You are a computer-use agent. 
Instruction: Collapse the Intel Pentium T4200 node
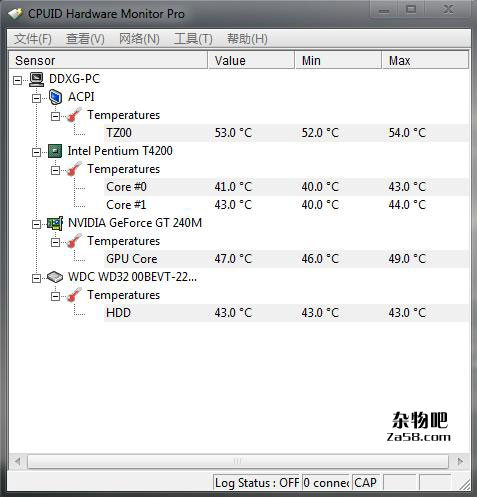tap(36, 152)
